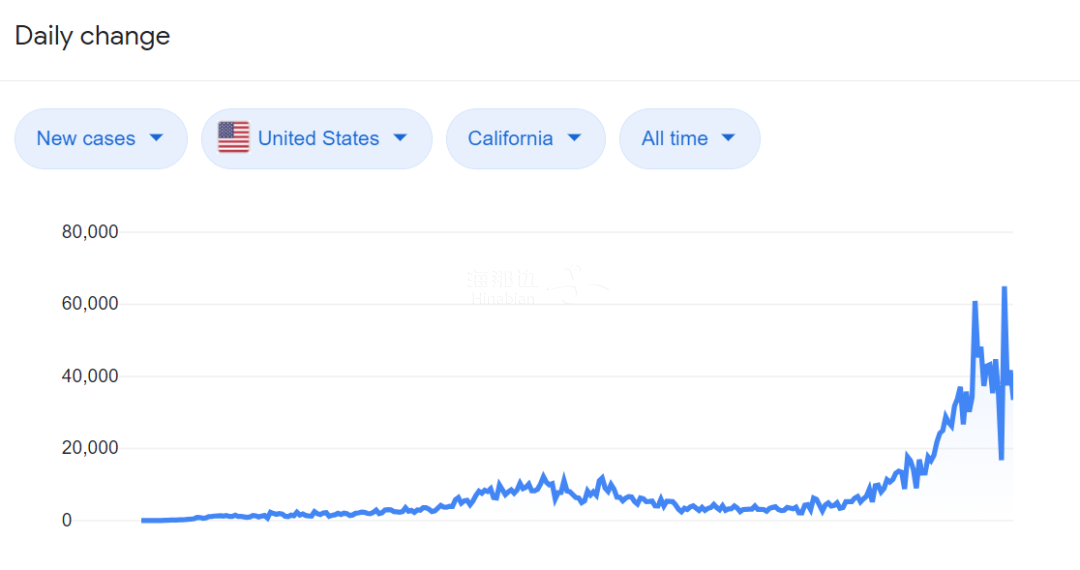Click the 40,000 axis label
The height and width of the screenshot is (570, 1080).
click(x=90, y=376)
